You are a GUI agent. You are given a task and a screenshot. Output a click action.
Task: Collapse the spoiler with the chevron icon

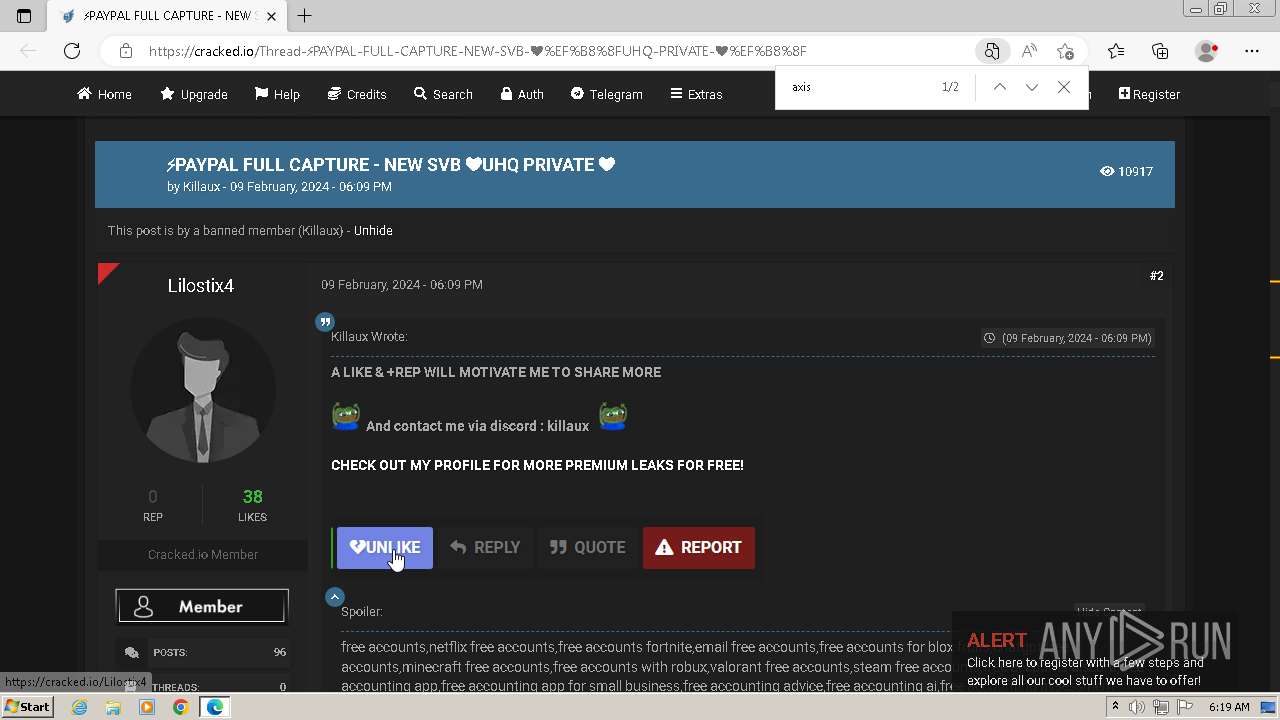(335, 597)
